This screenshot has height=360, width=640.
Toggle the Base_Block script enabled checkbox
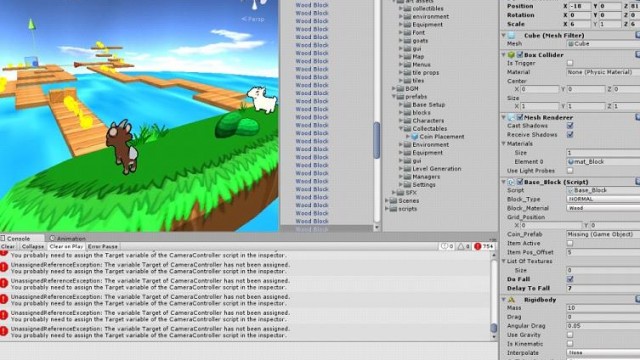(x=520, y=182)
